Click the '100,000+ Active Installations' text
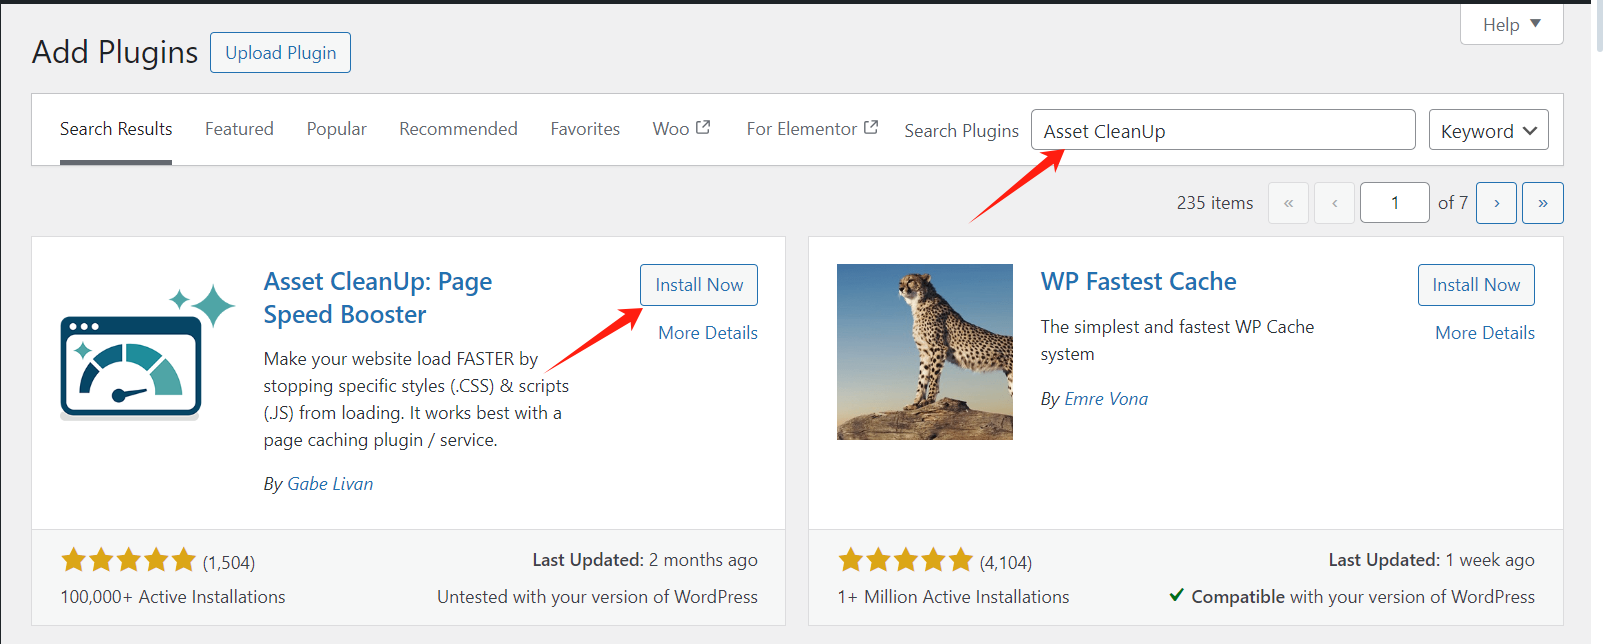Image resolution: width=1607 pixels, height=644 pixels. click(x=173, y=597)
